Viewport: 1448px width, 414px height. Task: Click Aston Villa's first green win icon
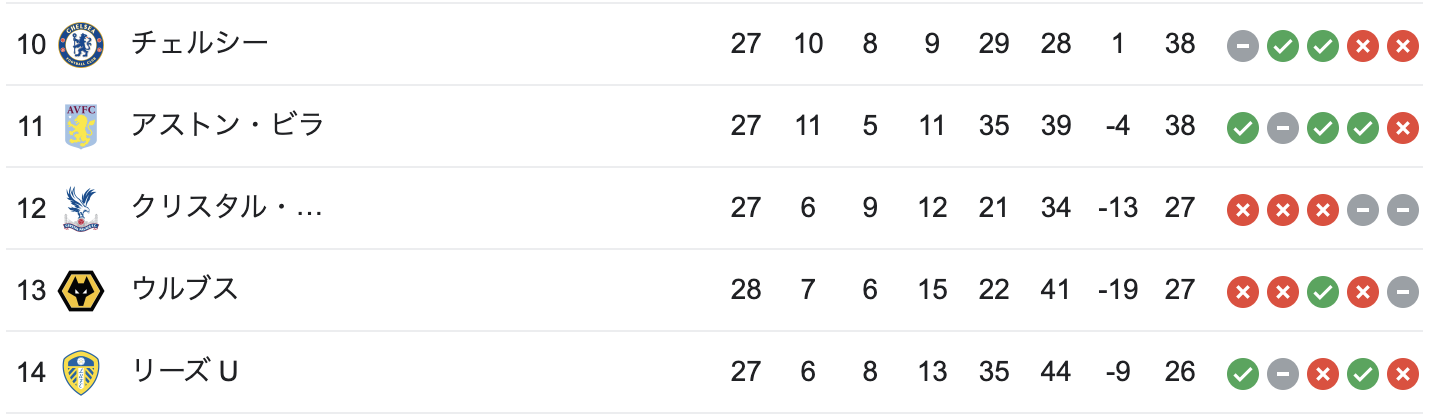click(x=1243, y=127)
